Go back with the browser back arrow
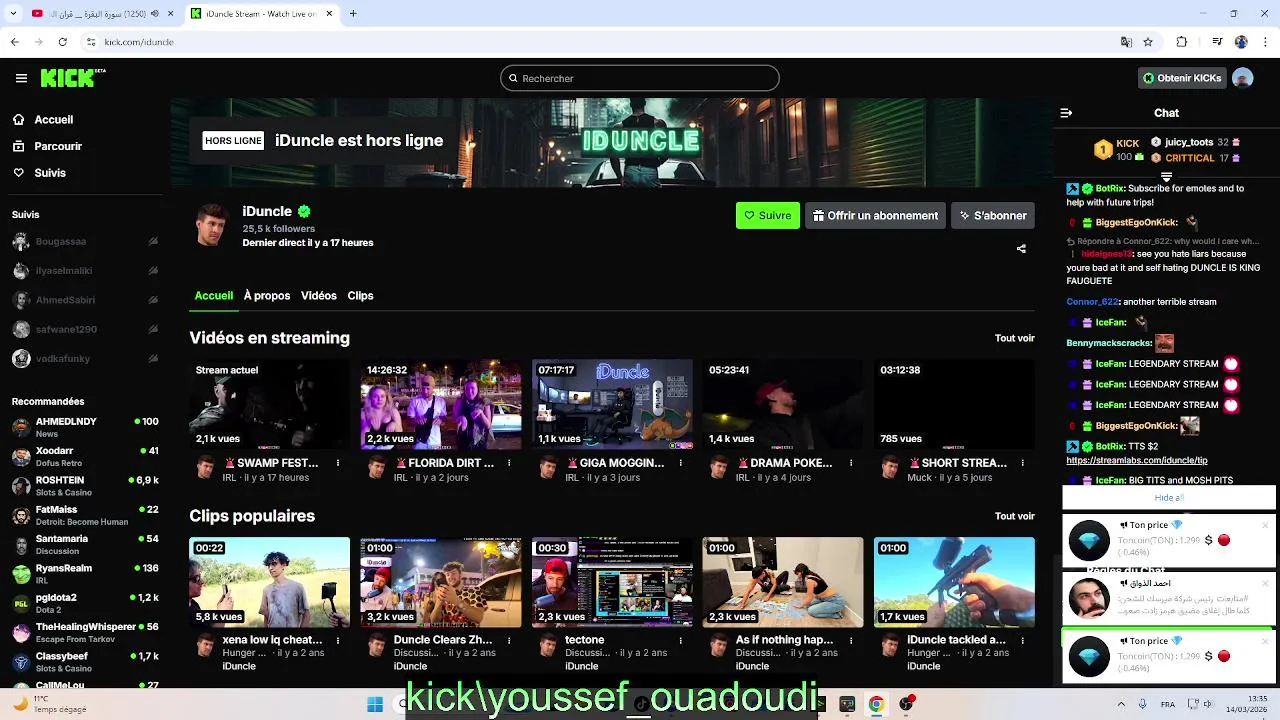Image resolution: width=1280 pixels, height=720 pixels. tap(14, 42)
